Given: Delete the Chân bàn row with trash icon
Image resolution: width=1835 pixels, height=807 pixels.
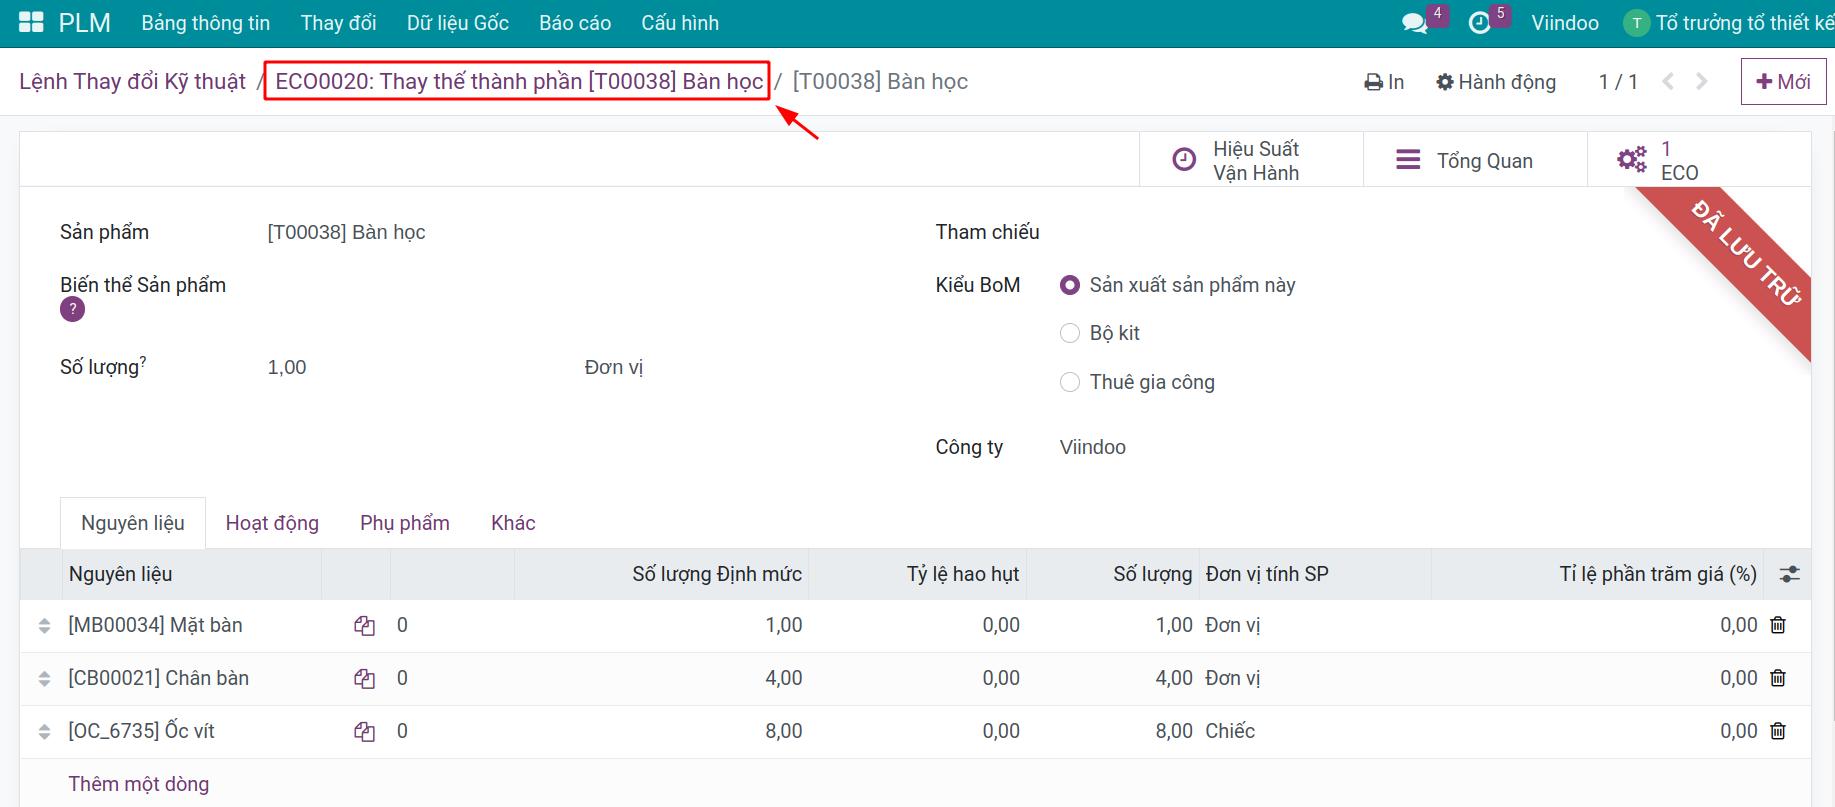Looking at the screenshot, I should tap(1778, 678).
